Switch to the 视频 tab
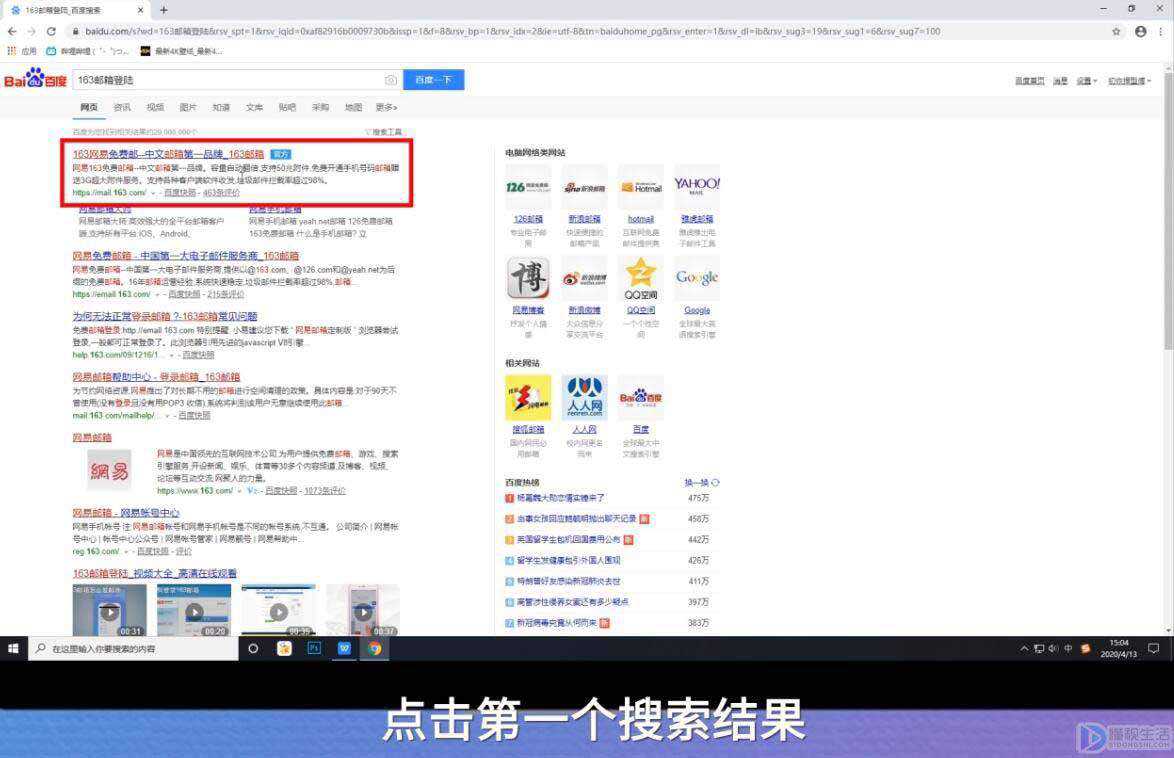 [155, 107]
